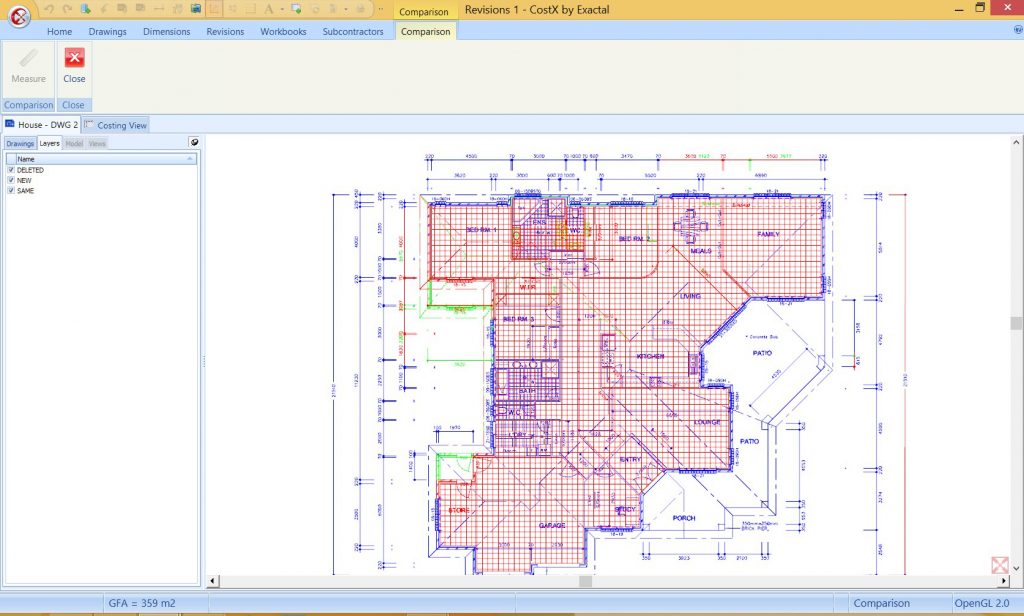1024x616 pixels.
Task: Click the highlighted orange-bordered toolbar icon
Action: tap(214, 9)
